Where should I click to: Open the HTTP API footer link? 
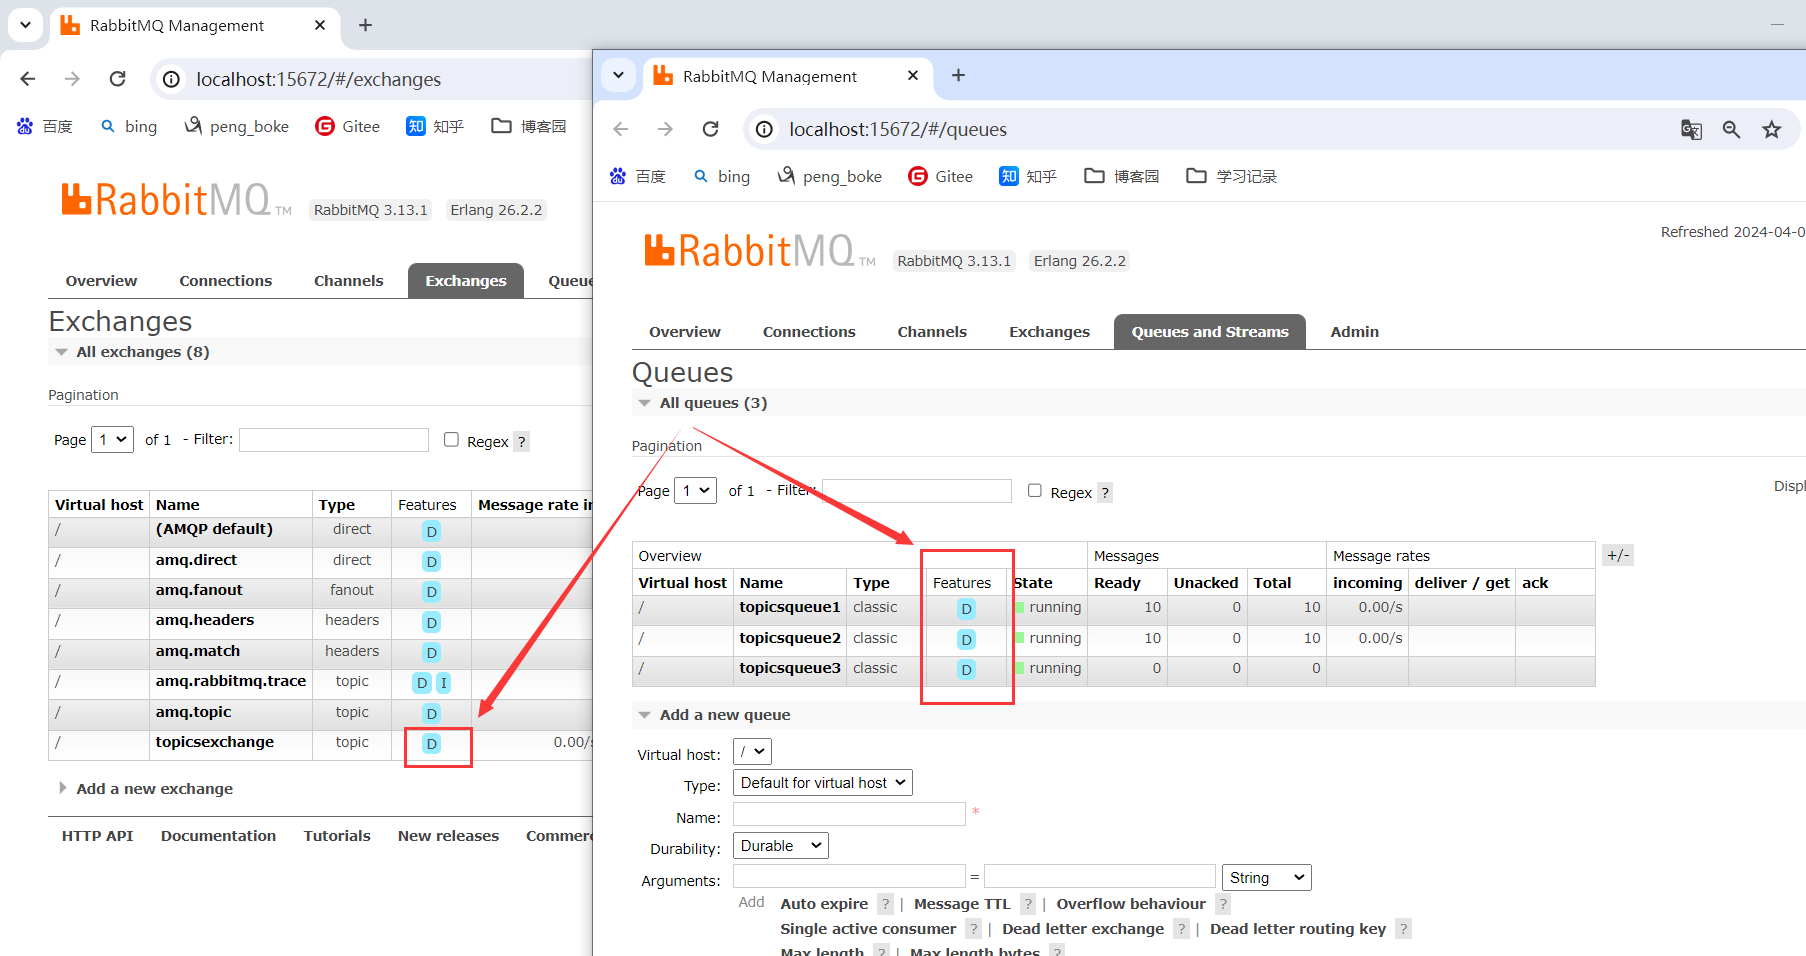pos(97,836)
